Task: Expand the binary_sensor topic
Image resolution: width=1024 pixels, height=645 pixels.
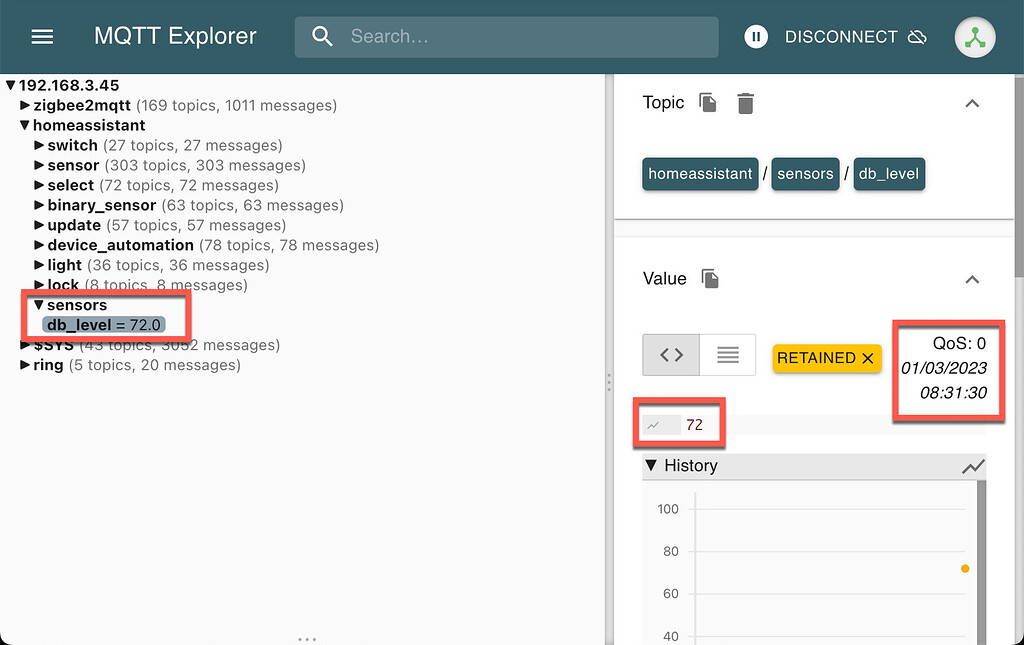Action: tap(39, 205)
